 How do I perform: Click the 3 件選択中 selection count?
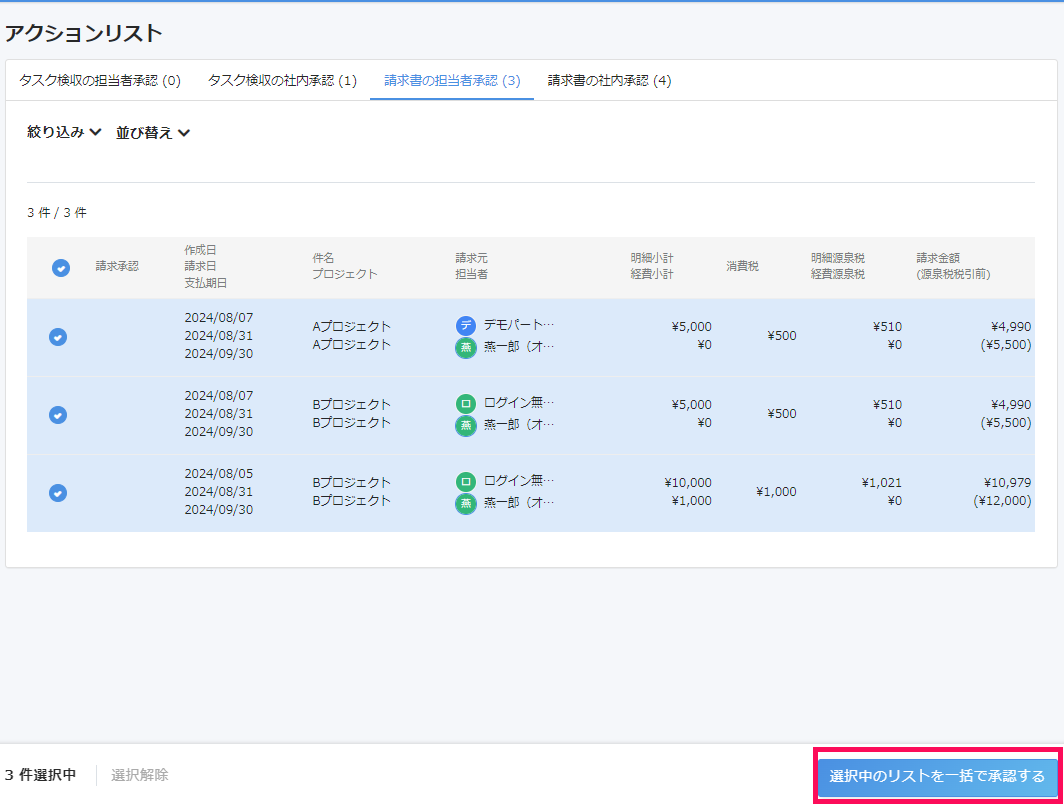(40, 775)
